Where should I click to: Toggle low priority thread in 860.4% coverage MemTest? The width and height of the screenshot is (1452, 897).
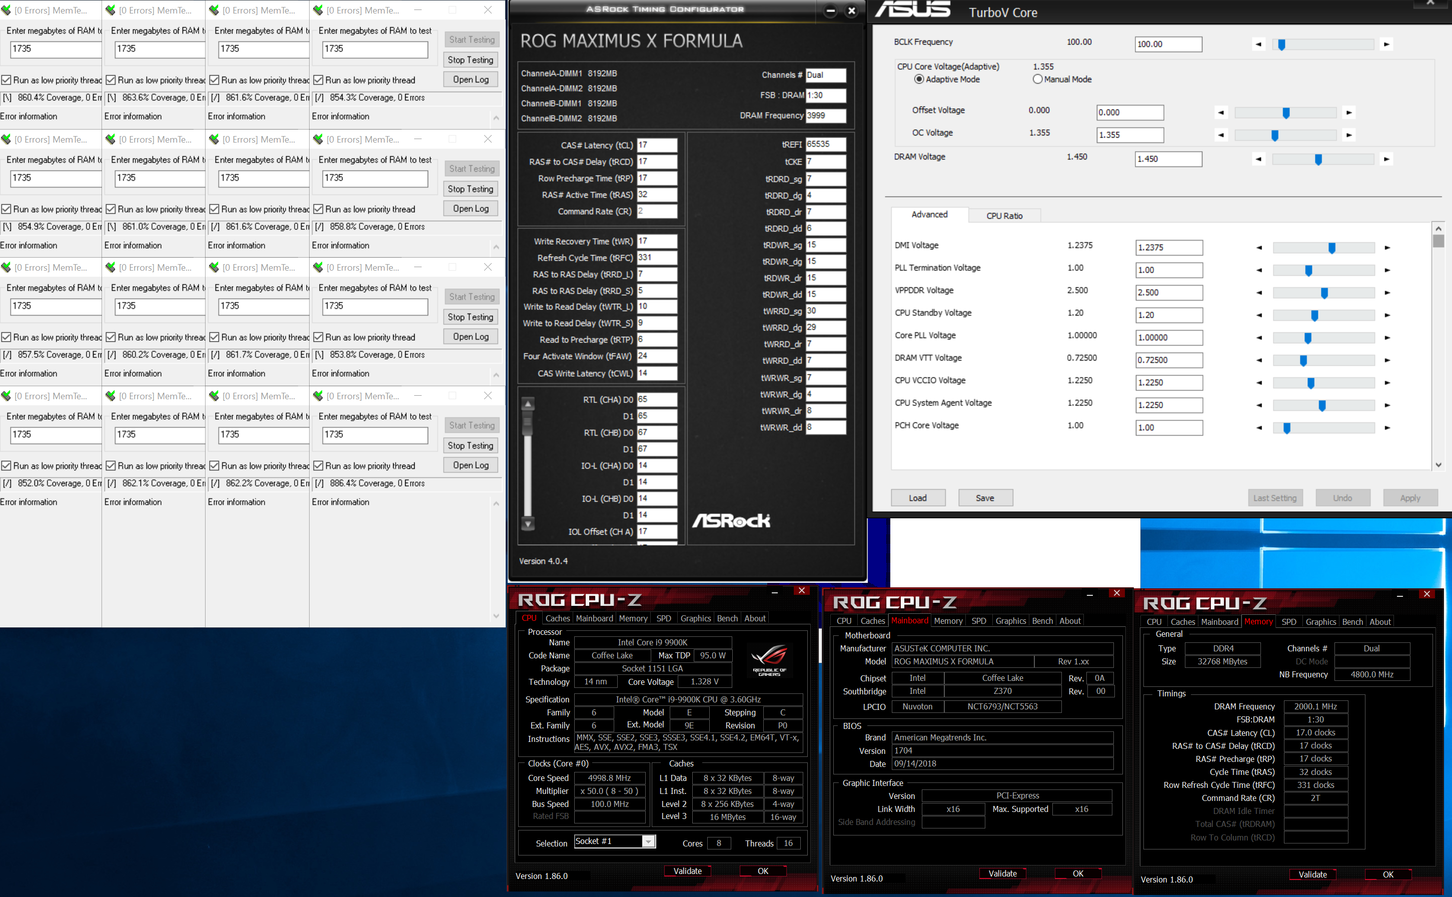(6, 80)
